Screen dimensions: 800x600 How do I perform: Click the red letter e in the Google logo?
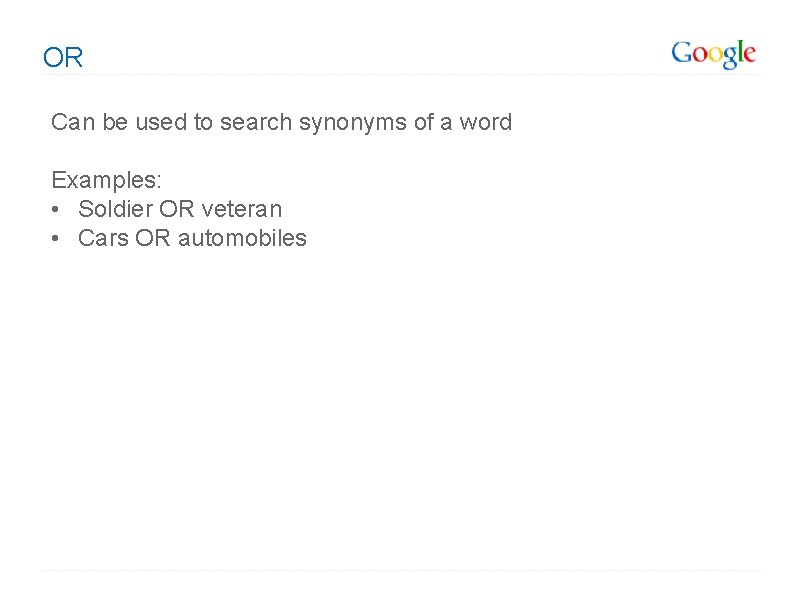click(749, 55)
